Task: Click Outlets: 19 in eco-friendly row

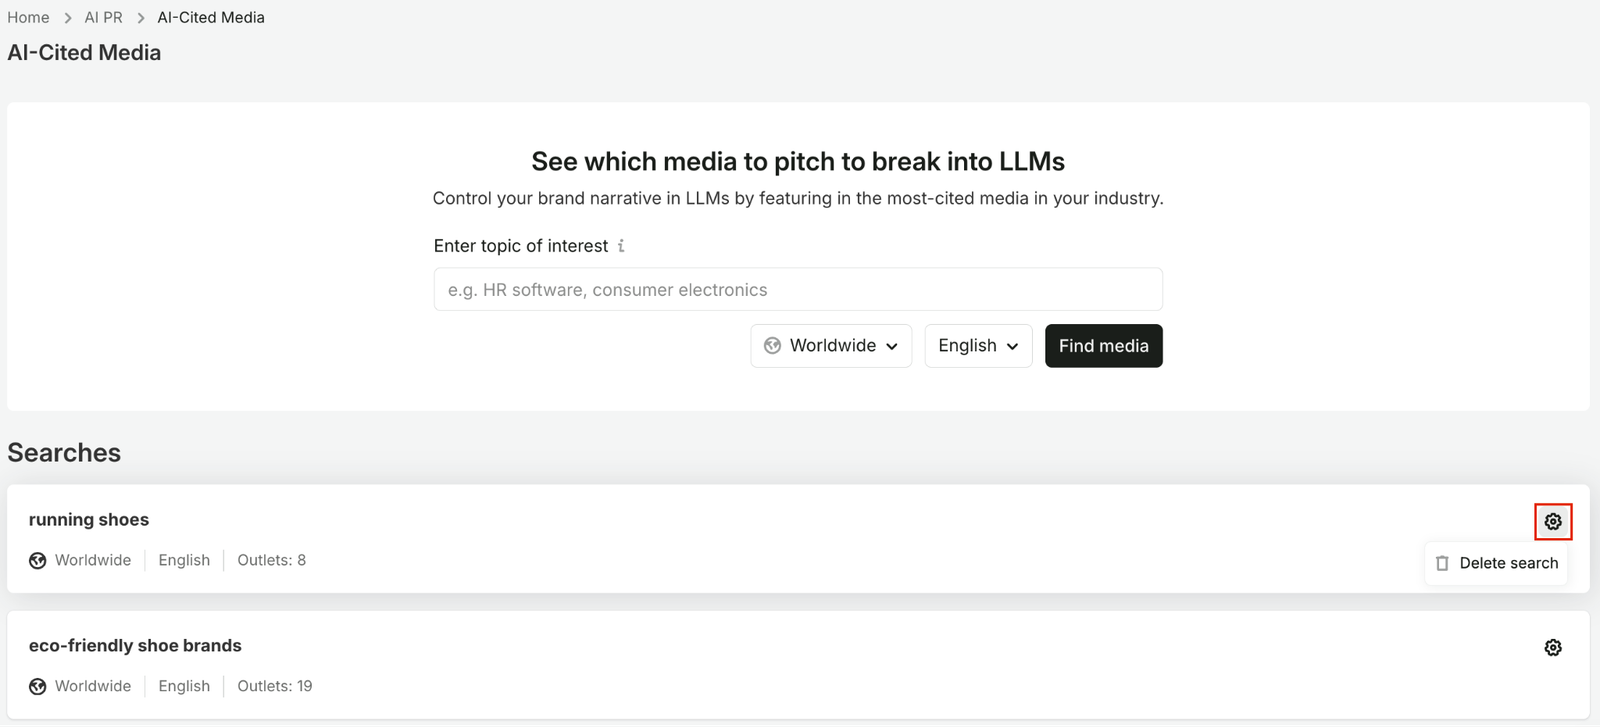Action: (275, 687)
